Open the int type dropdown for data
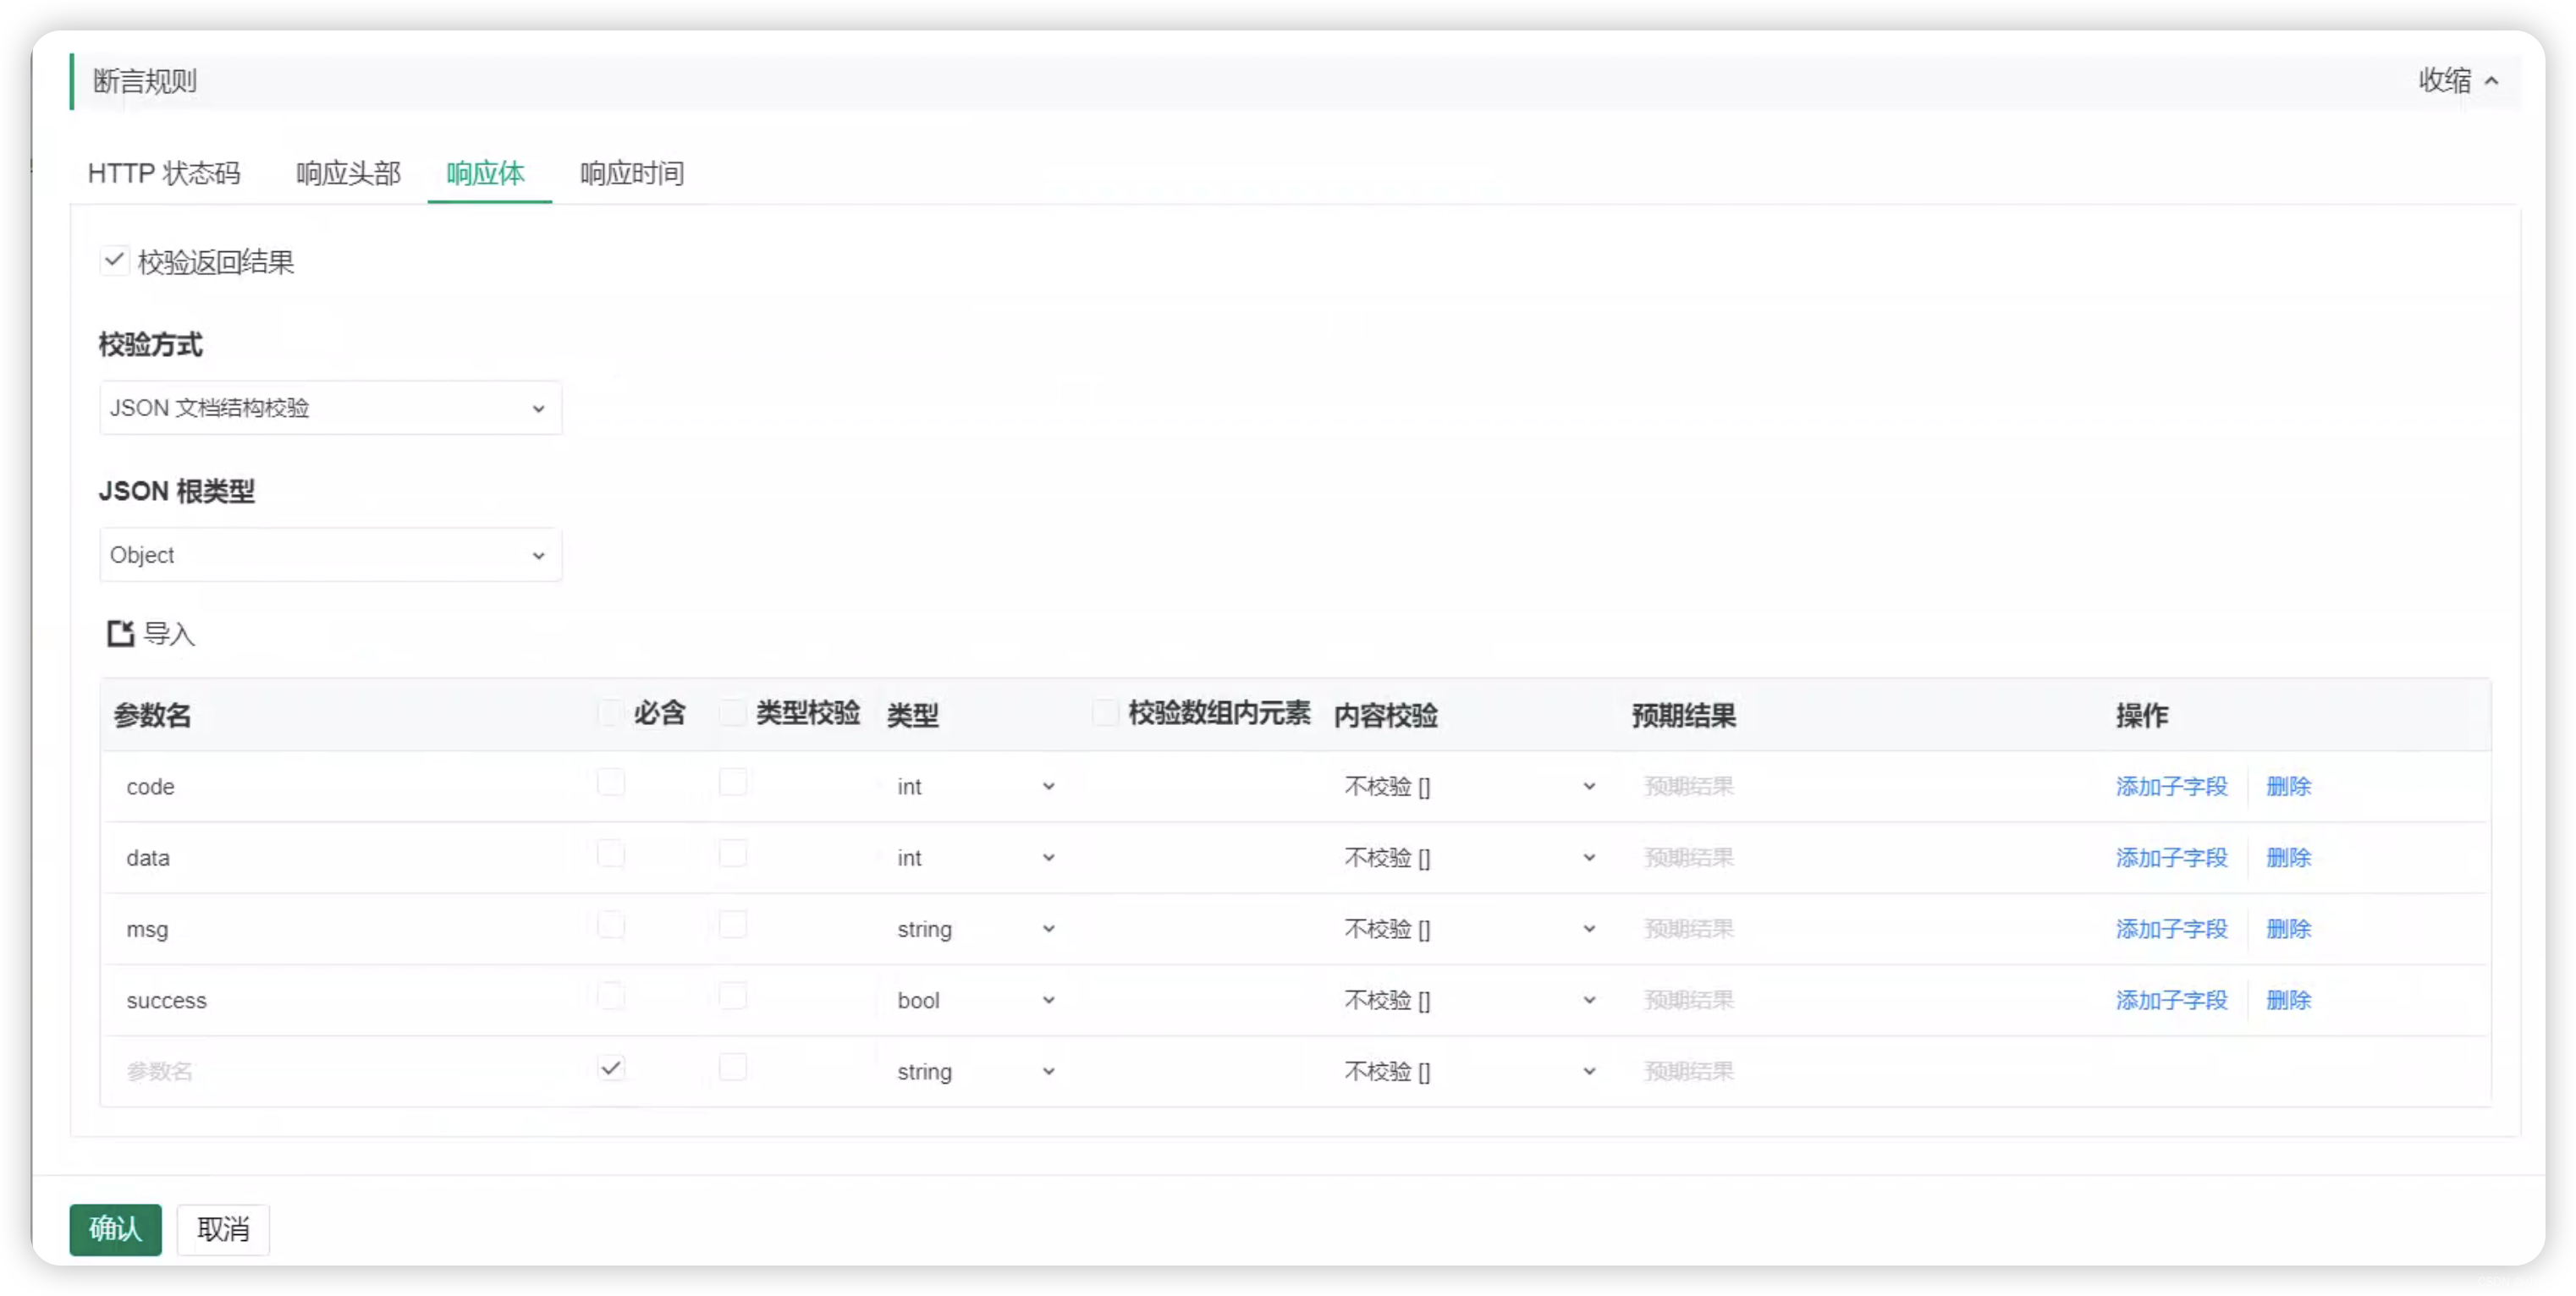 (975, 858)
